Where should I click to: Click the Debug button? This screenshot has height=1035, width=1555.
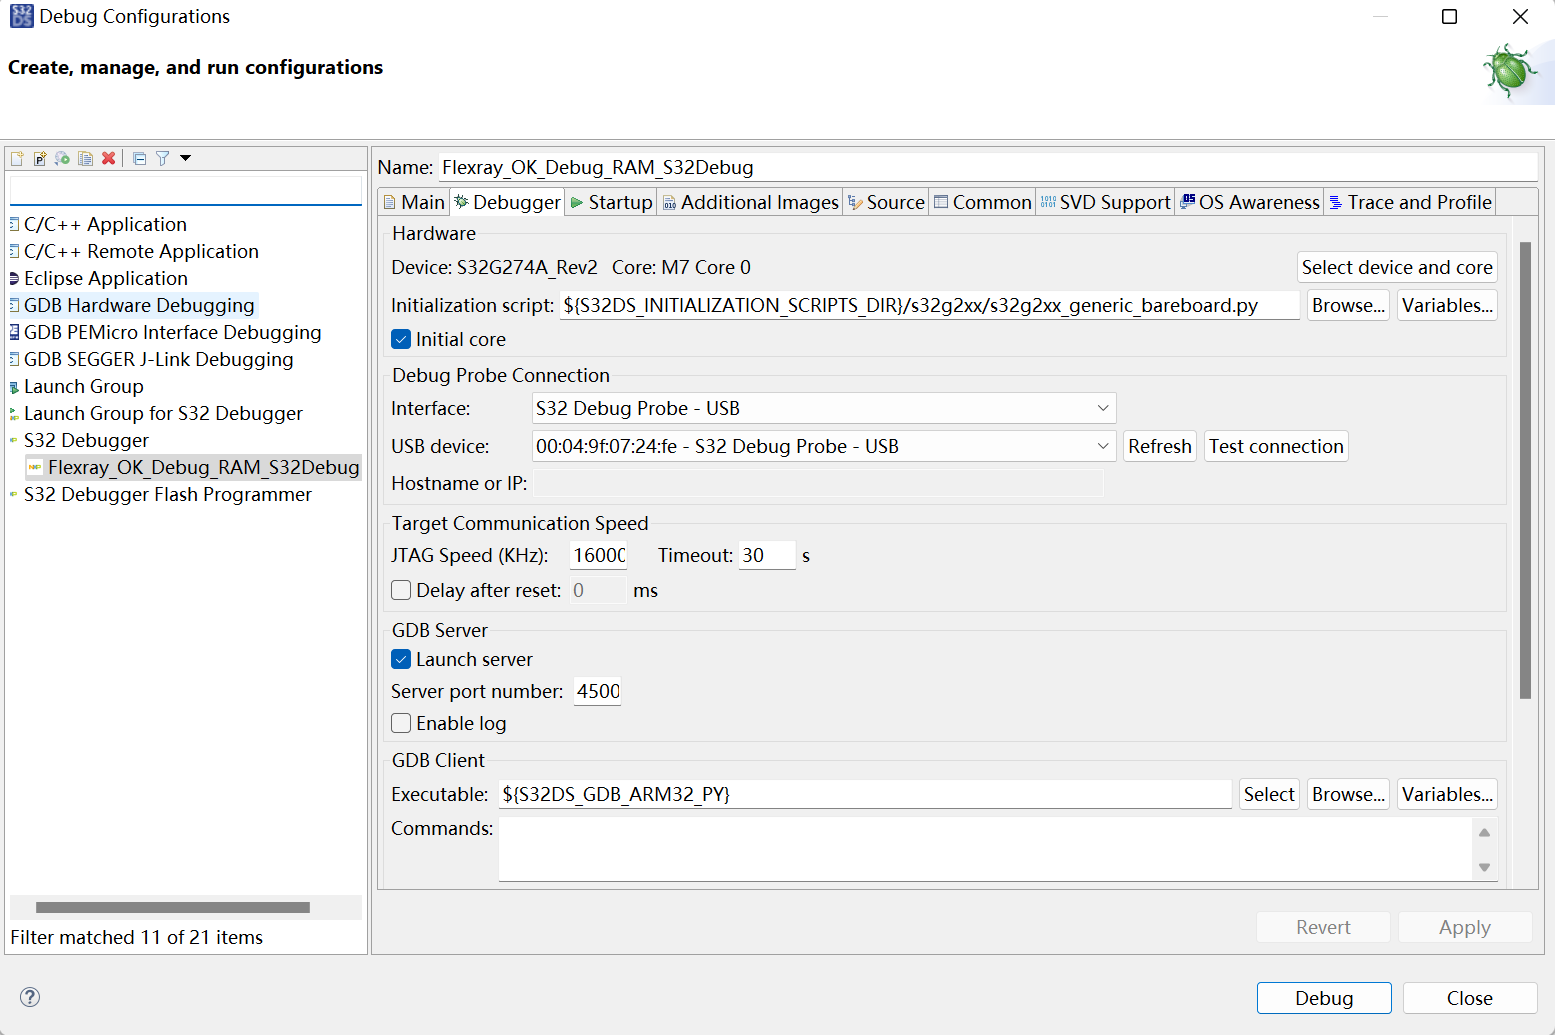[1324, 998]
